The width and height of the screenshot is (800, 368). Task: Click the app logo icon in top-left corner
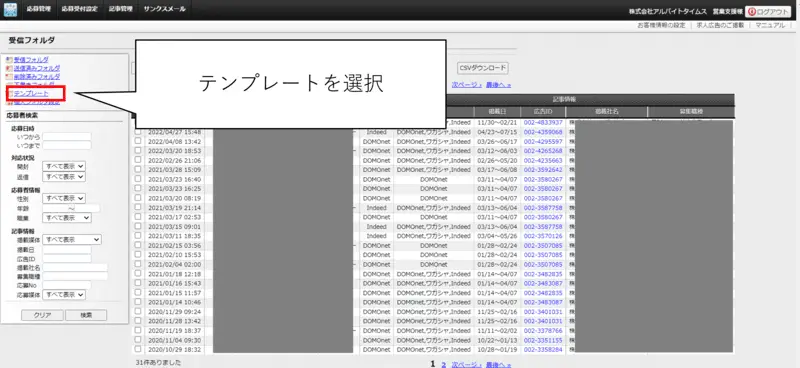[10, 10]
